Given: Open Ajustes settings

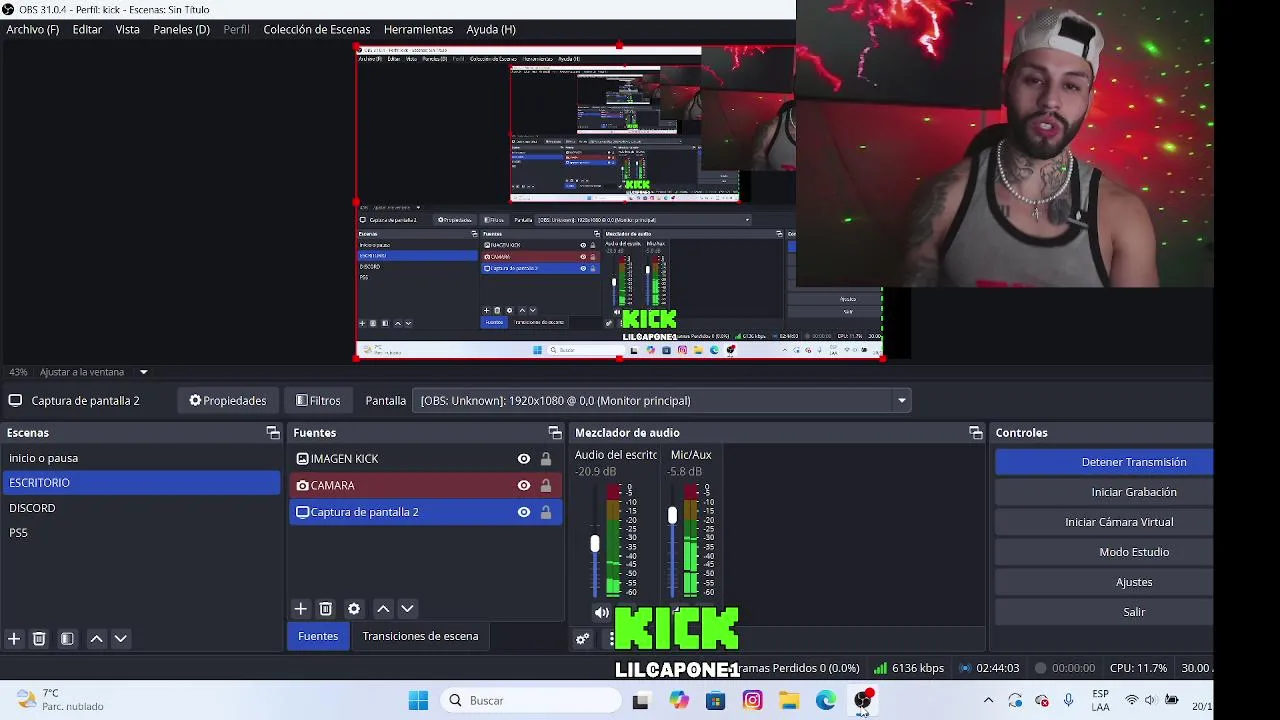Looking at the screenshot, I should pos(1104,582).
